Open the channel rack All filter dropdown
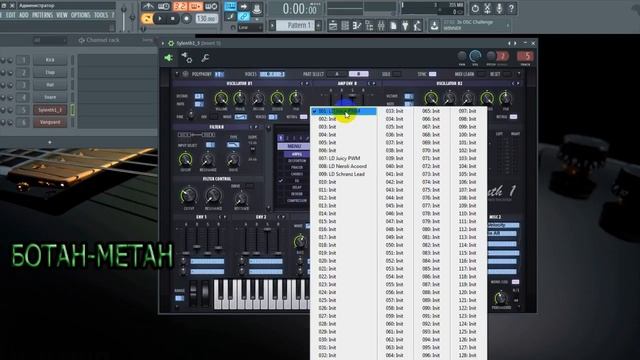Image resolution: width=640 pixels, height=360 pixels. click(x=49, y=40)
